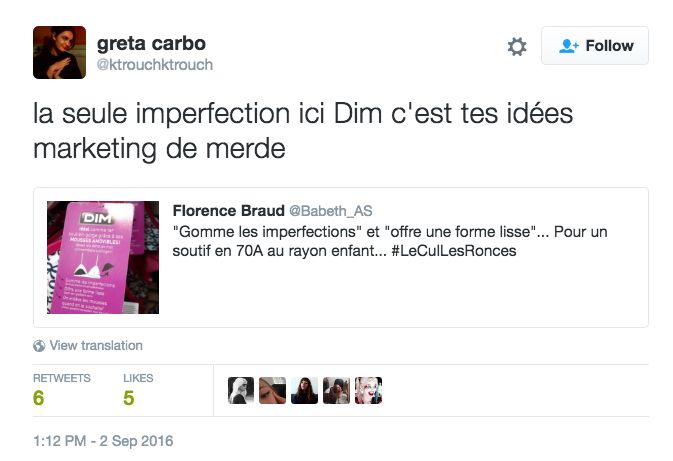
Task: Click View translation link
Action: click(x=96, y=346)
